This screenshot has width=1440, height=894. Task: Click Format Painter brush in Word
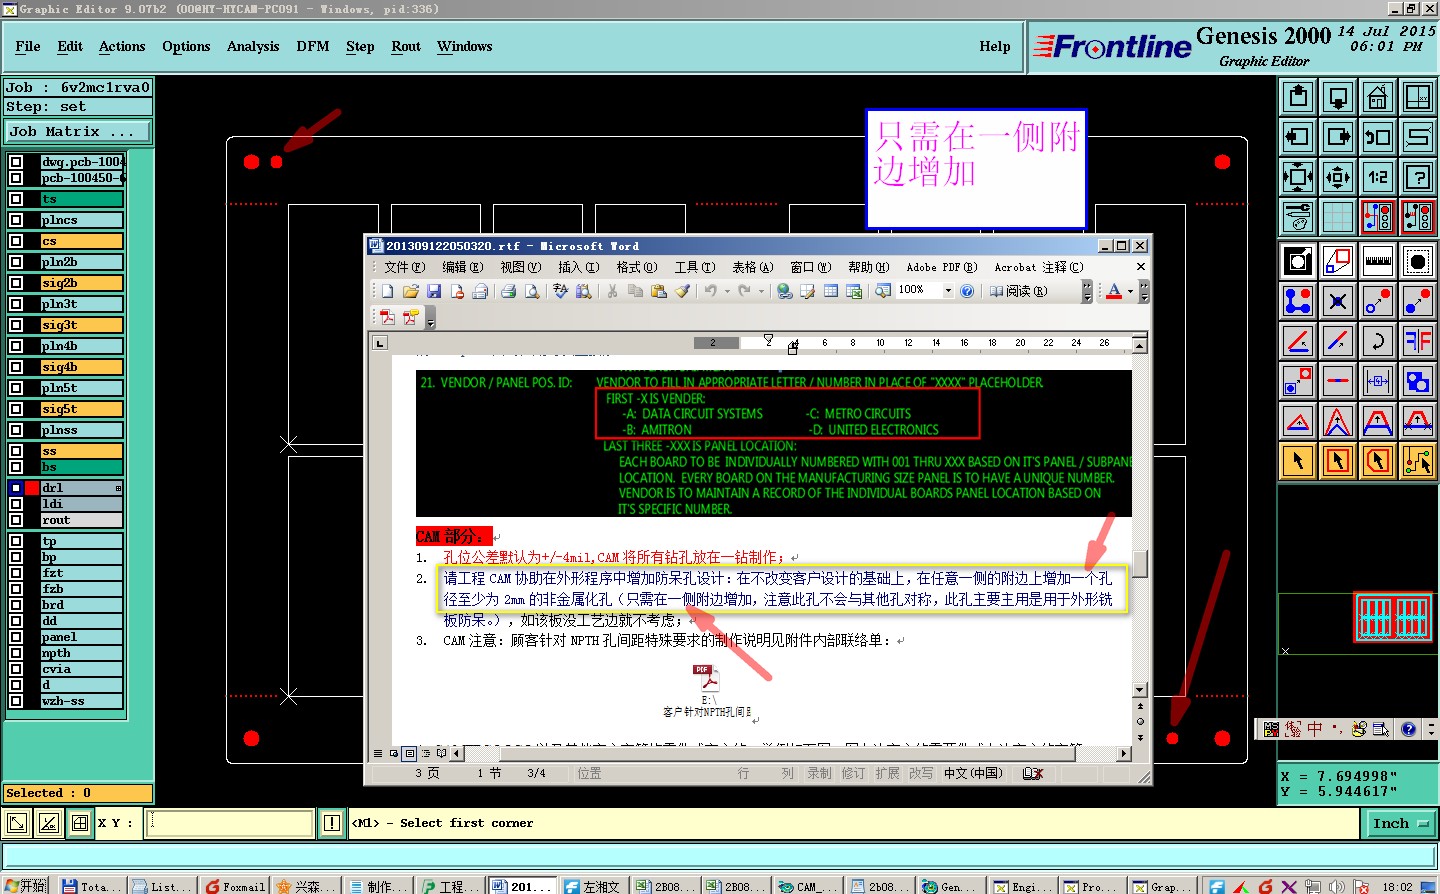(682, 291)
